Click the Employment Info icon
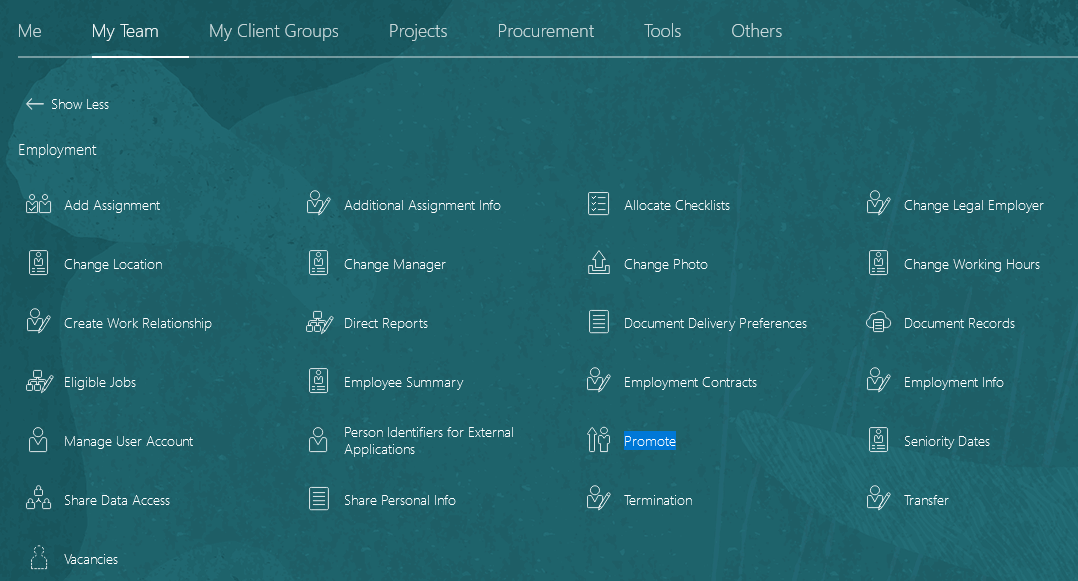1078x581 pixels. (879, 380)
